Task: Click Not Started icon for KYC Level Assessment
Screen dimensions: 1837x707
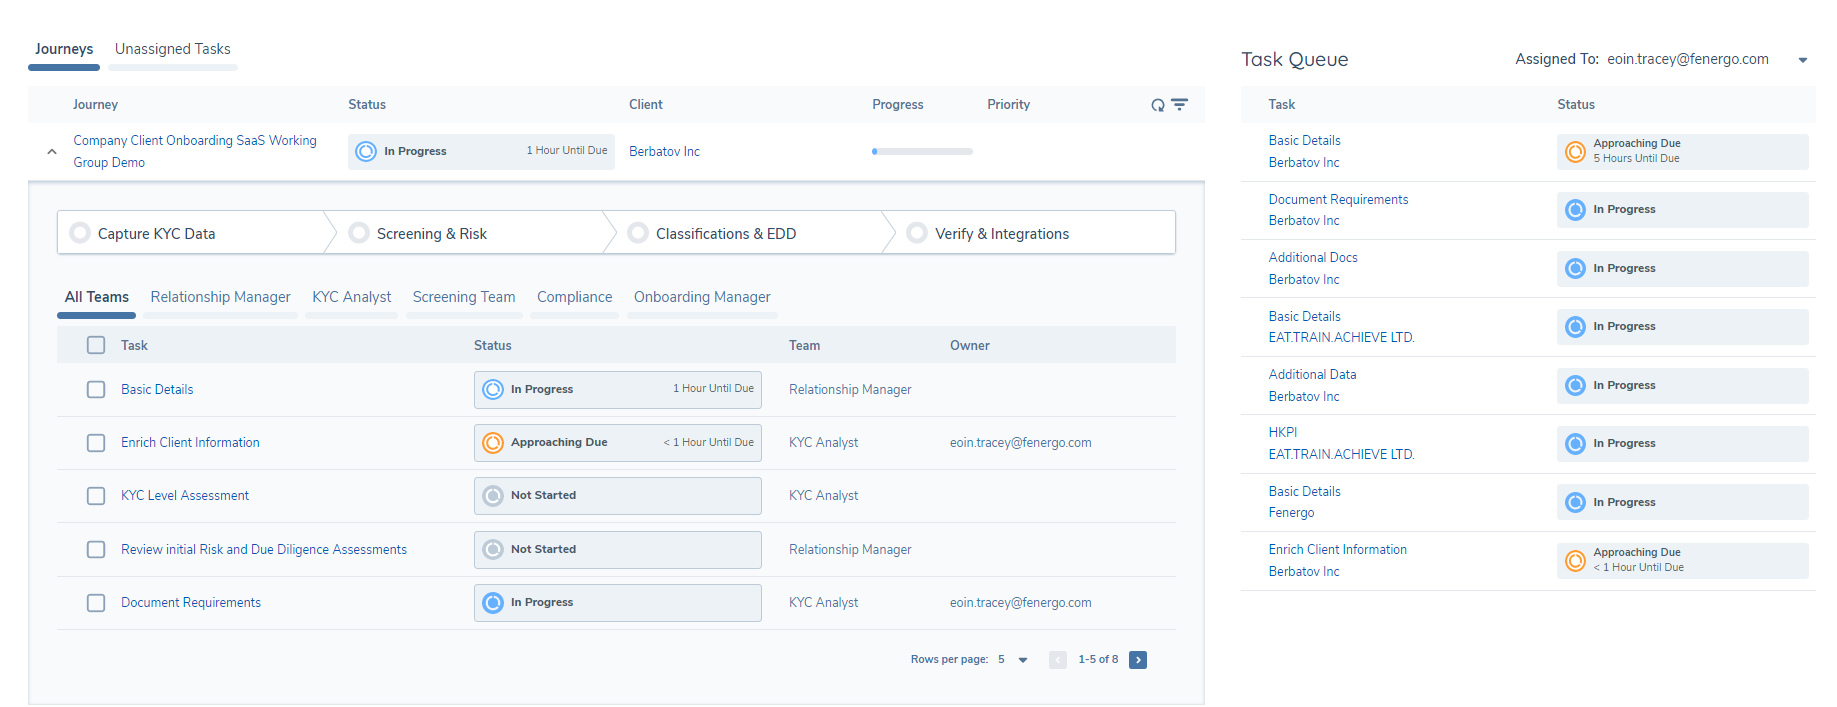Action: 493,496
